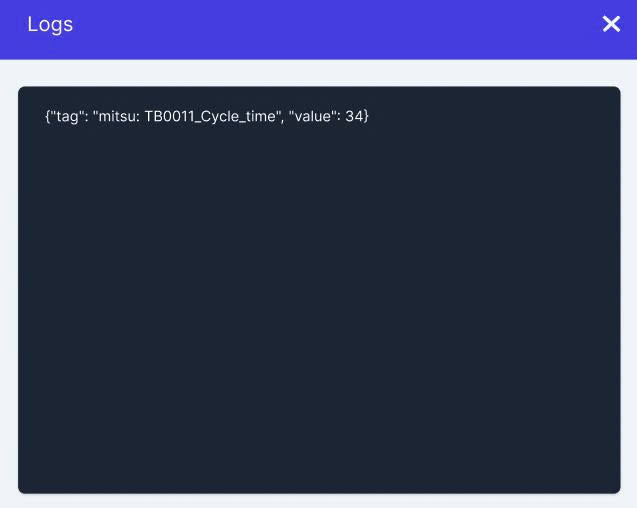Click the log entry line in console
This screenshot has height=508, width=637.
pyautogui.click(x=207, y=116)
